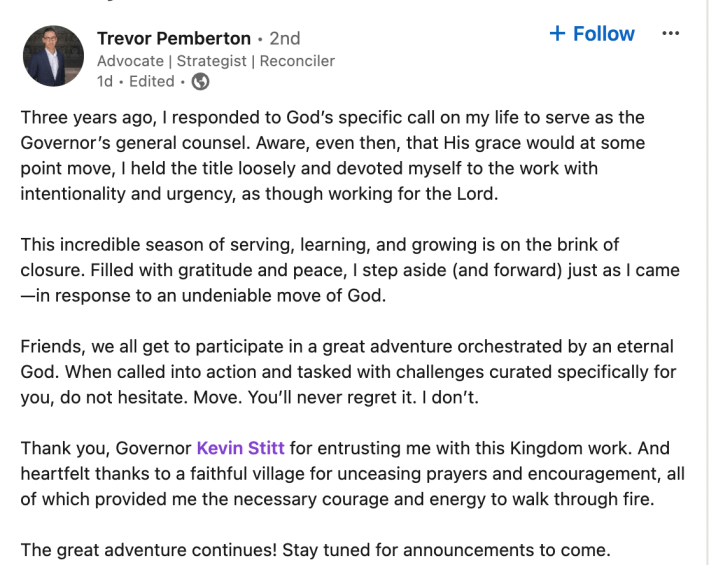Click the word Reconciler in the headline
This screenshot has height=565, width=709.
pyautogui.click(x=297, y=61)
